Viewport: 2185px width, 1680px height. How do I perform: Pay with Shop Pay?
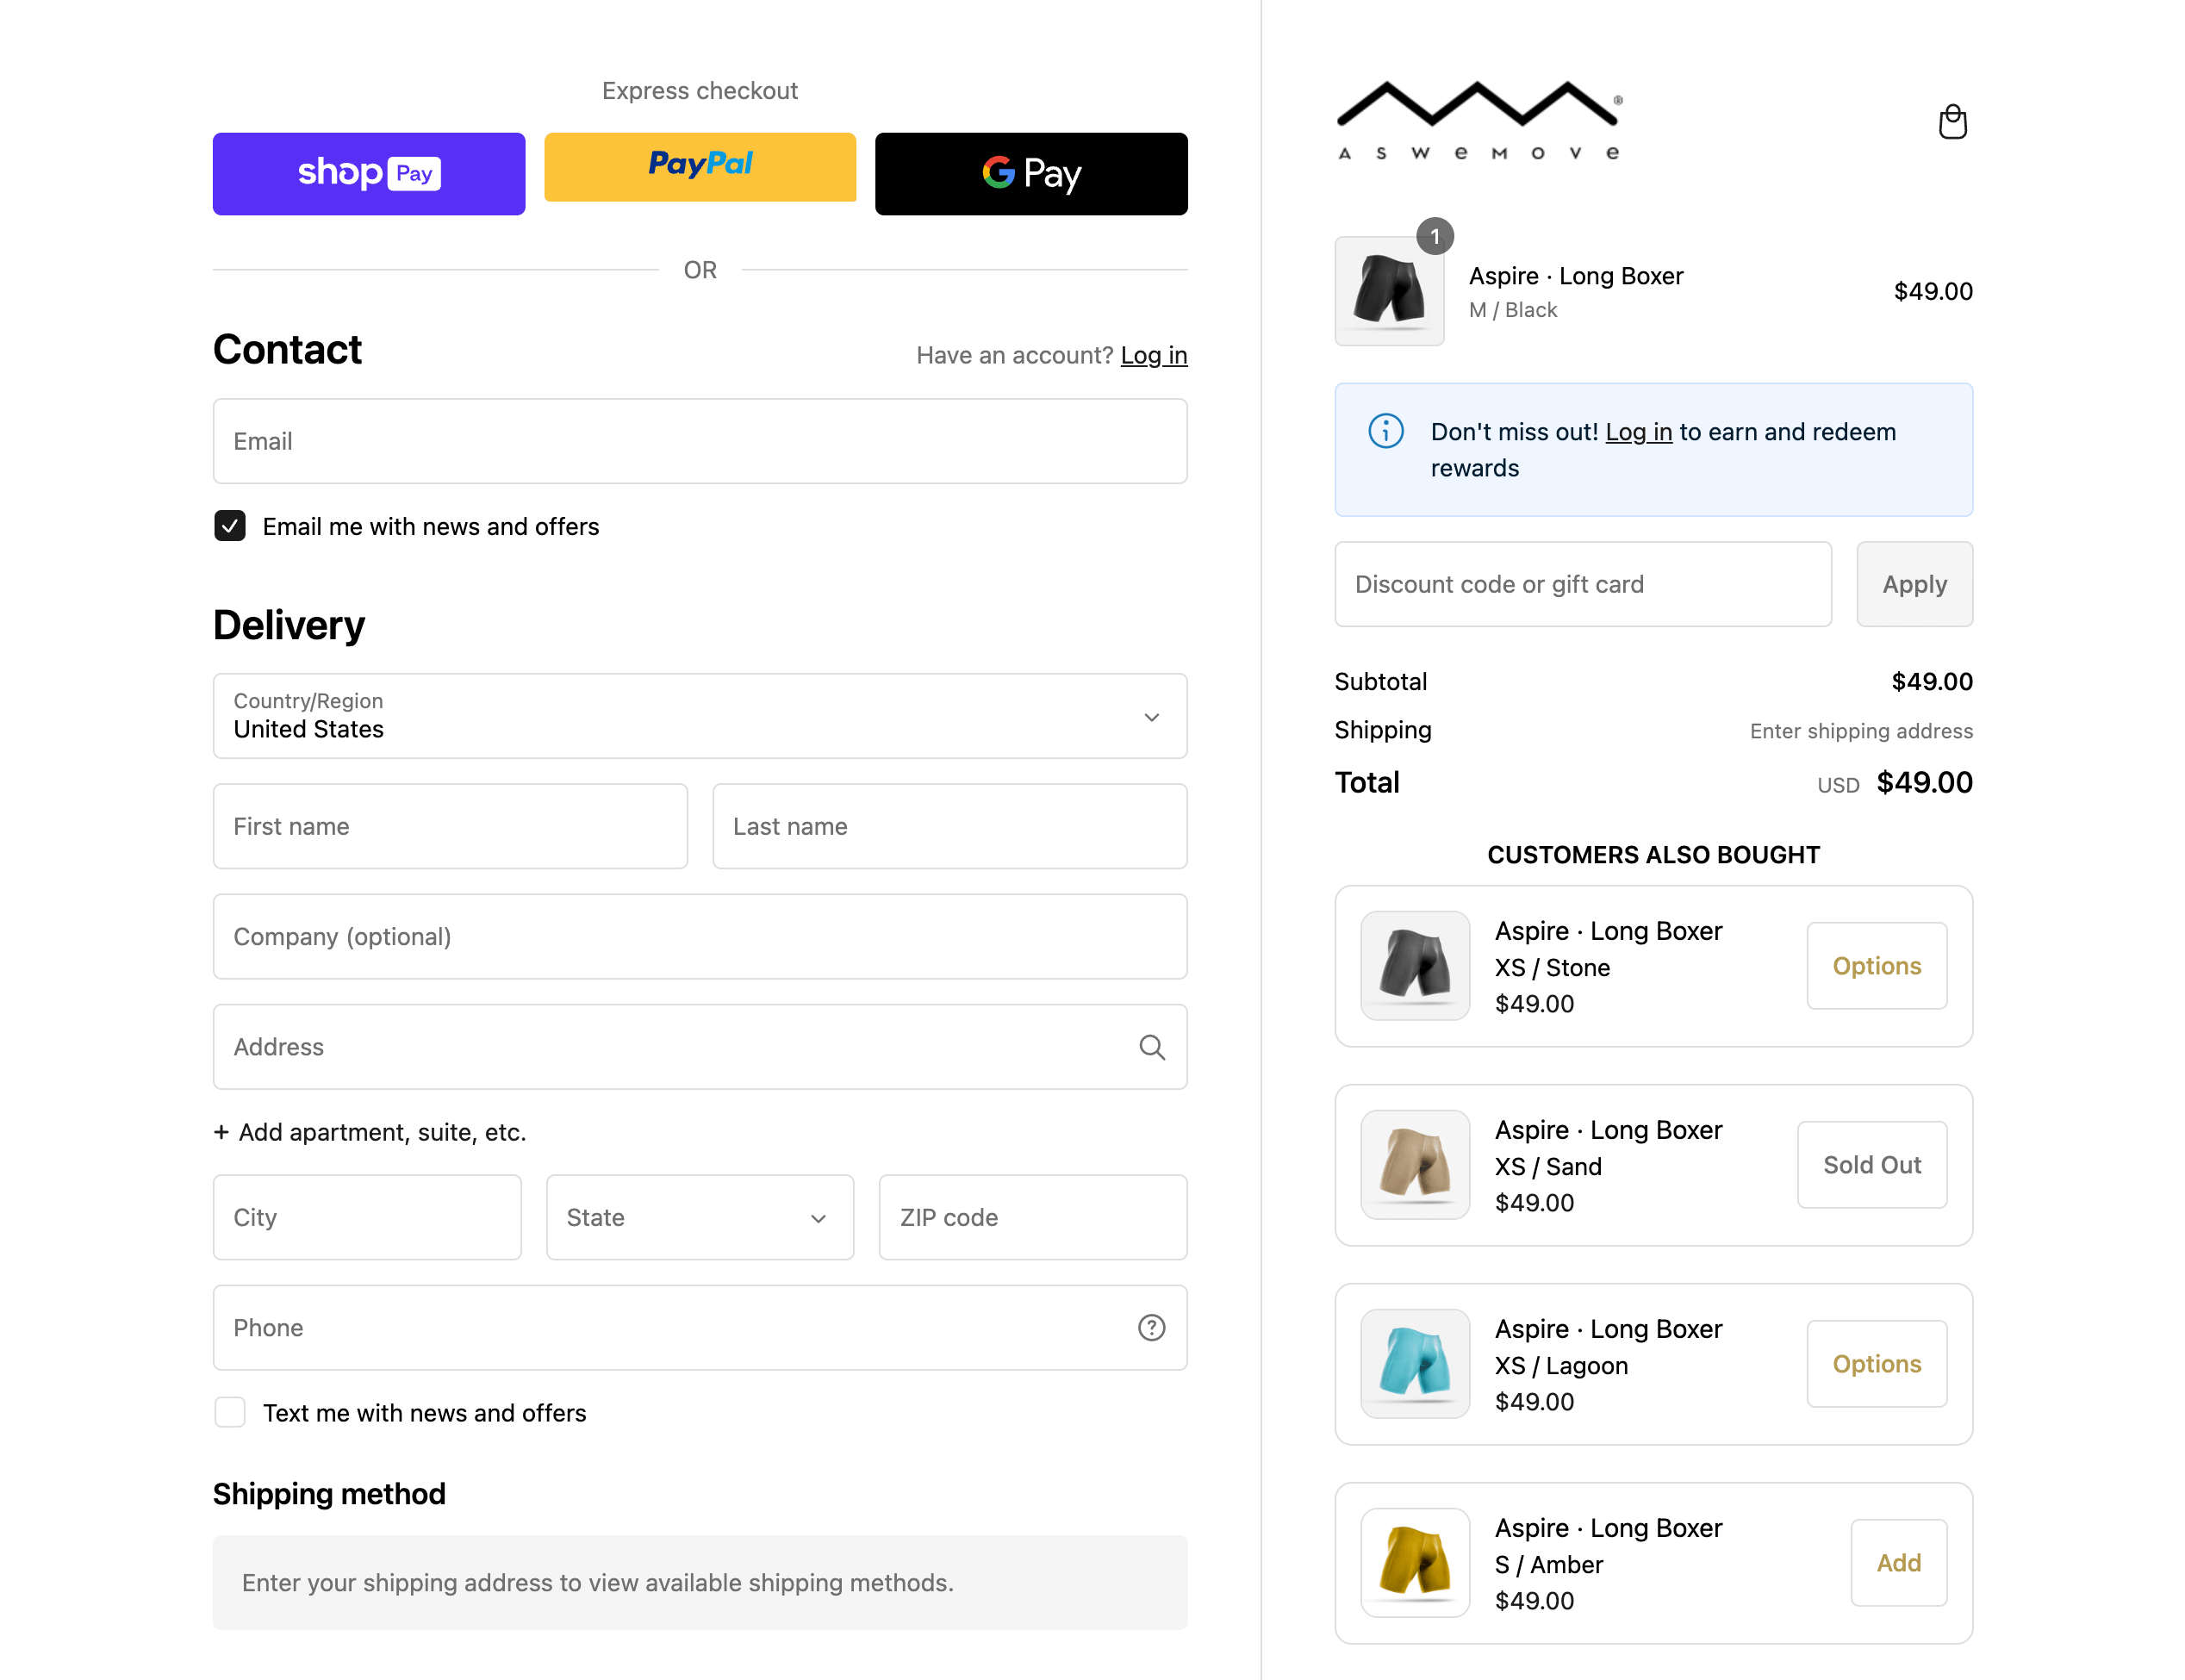click(x=369, y=174)
